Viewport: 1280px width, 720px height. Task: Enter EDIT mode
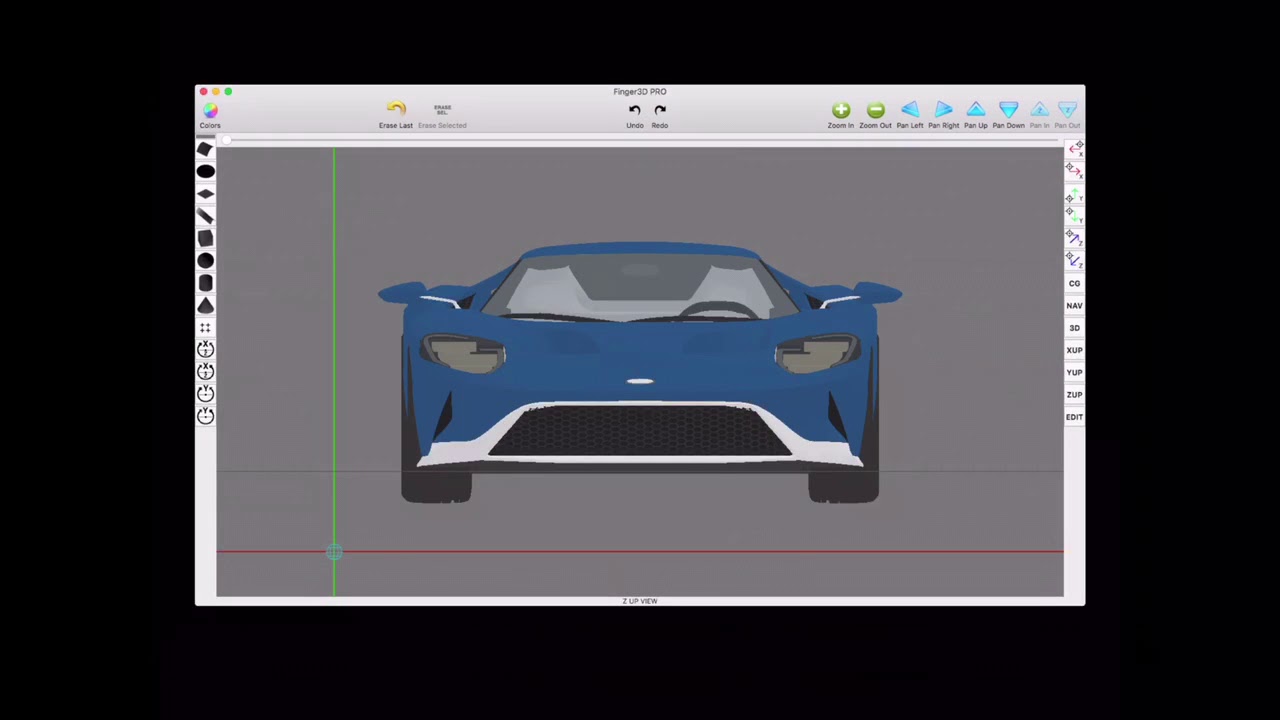(x=1074, y=417)
